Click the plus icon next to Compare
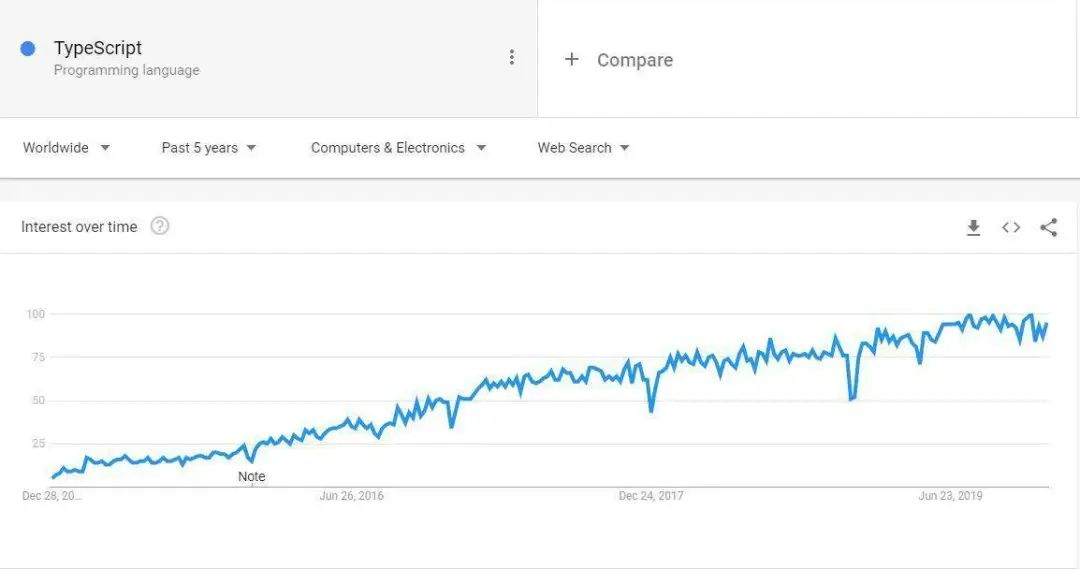Image resolution: width=1080 pixels, height=569 pixels. pos(572,59)
